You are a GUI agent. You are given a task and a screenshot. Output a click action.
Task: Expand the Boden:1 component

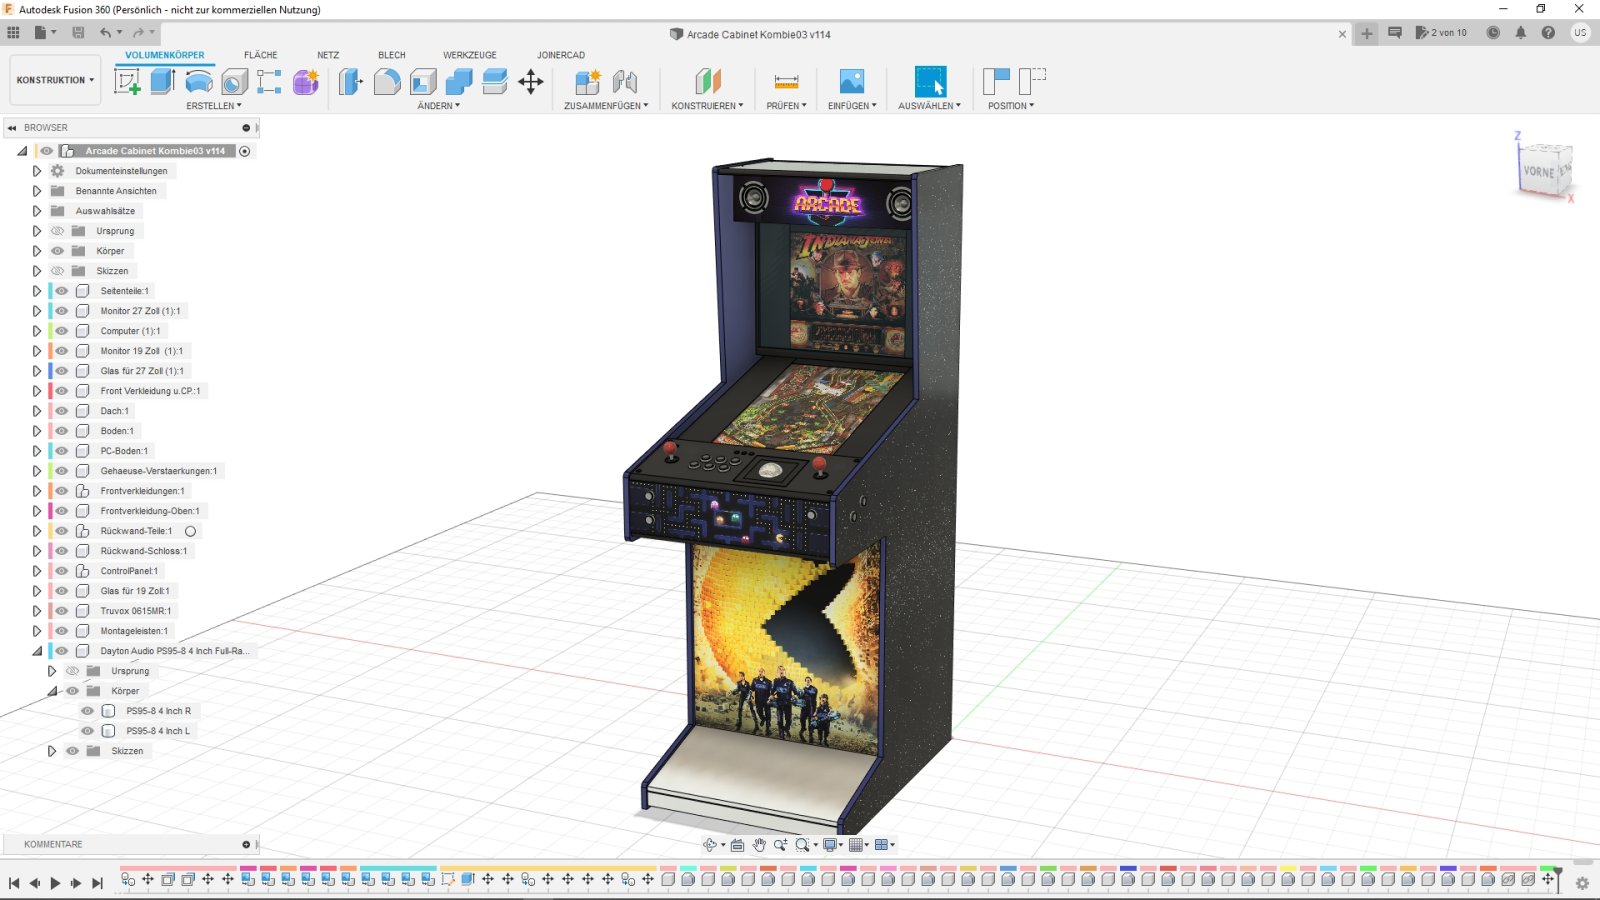[37, 431]
